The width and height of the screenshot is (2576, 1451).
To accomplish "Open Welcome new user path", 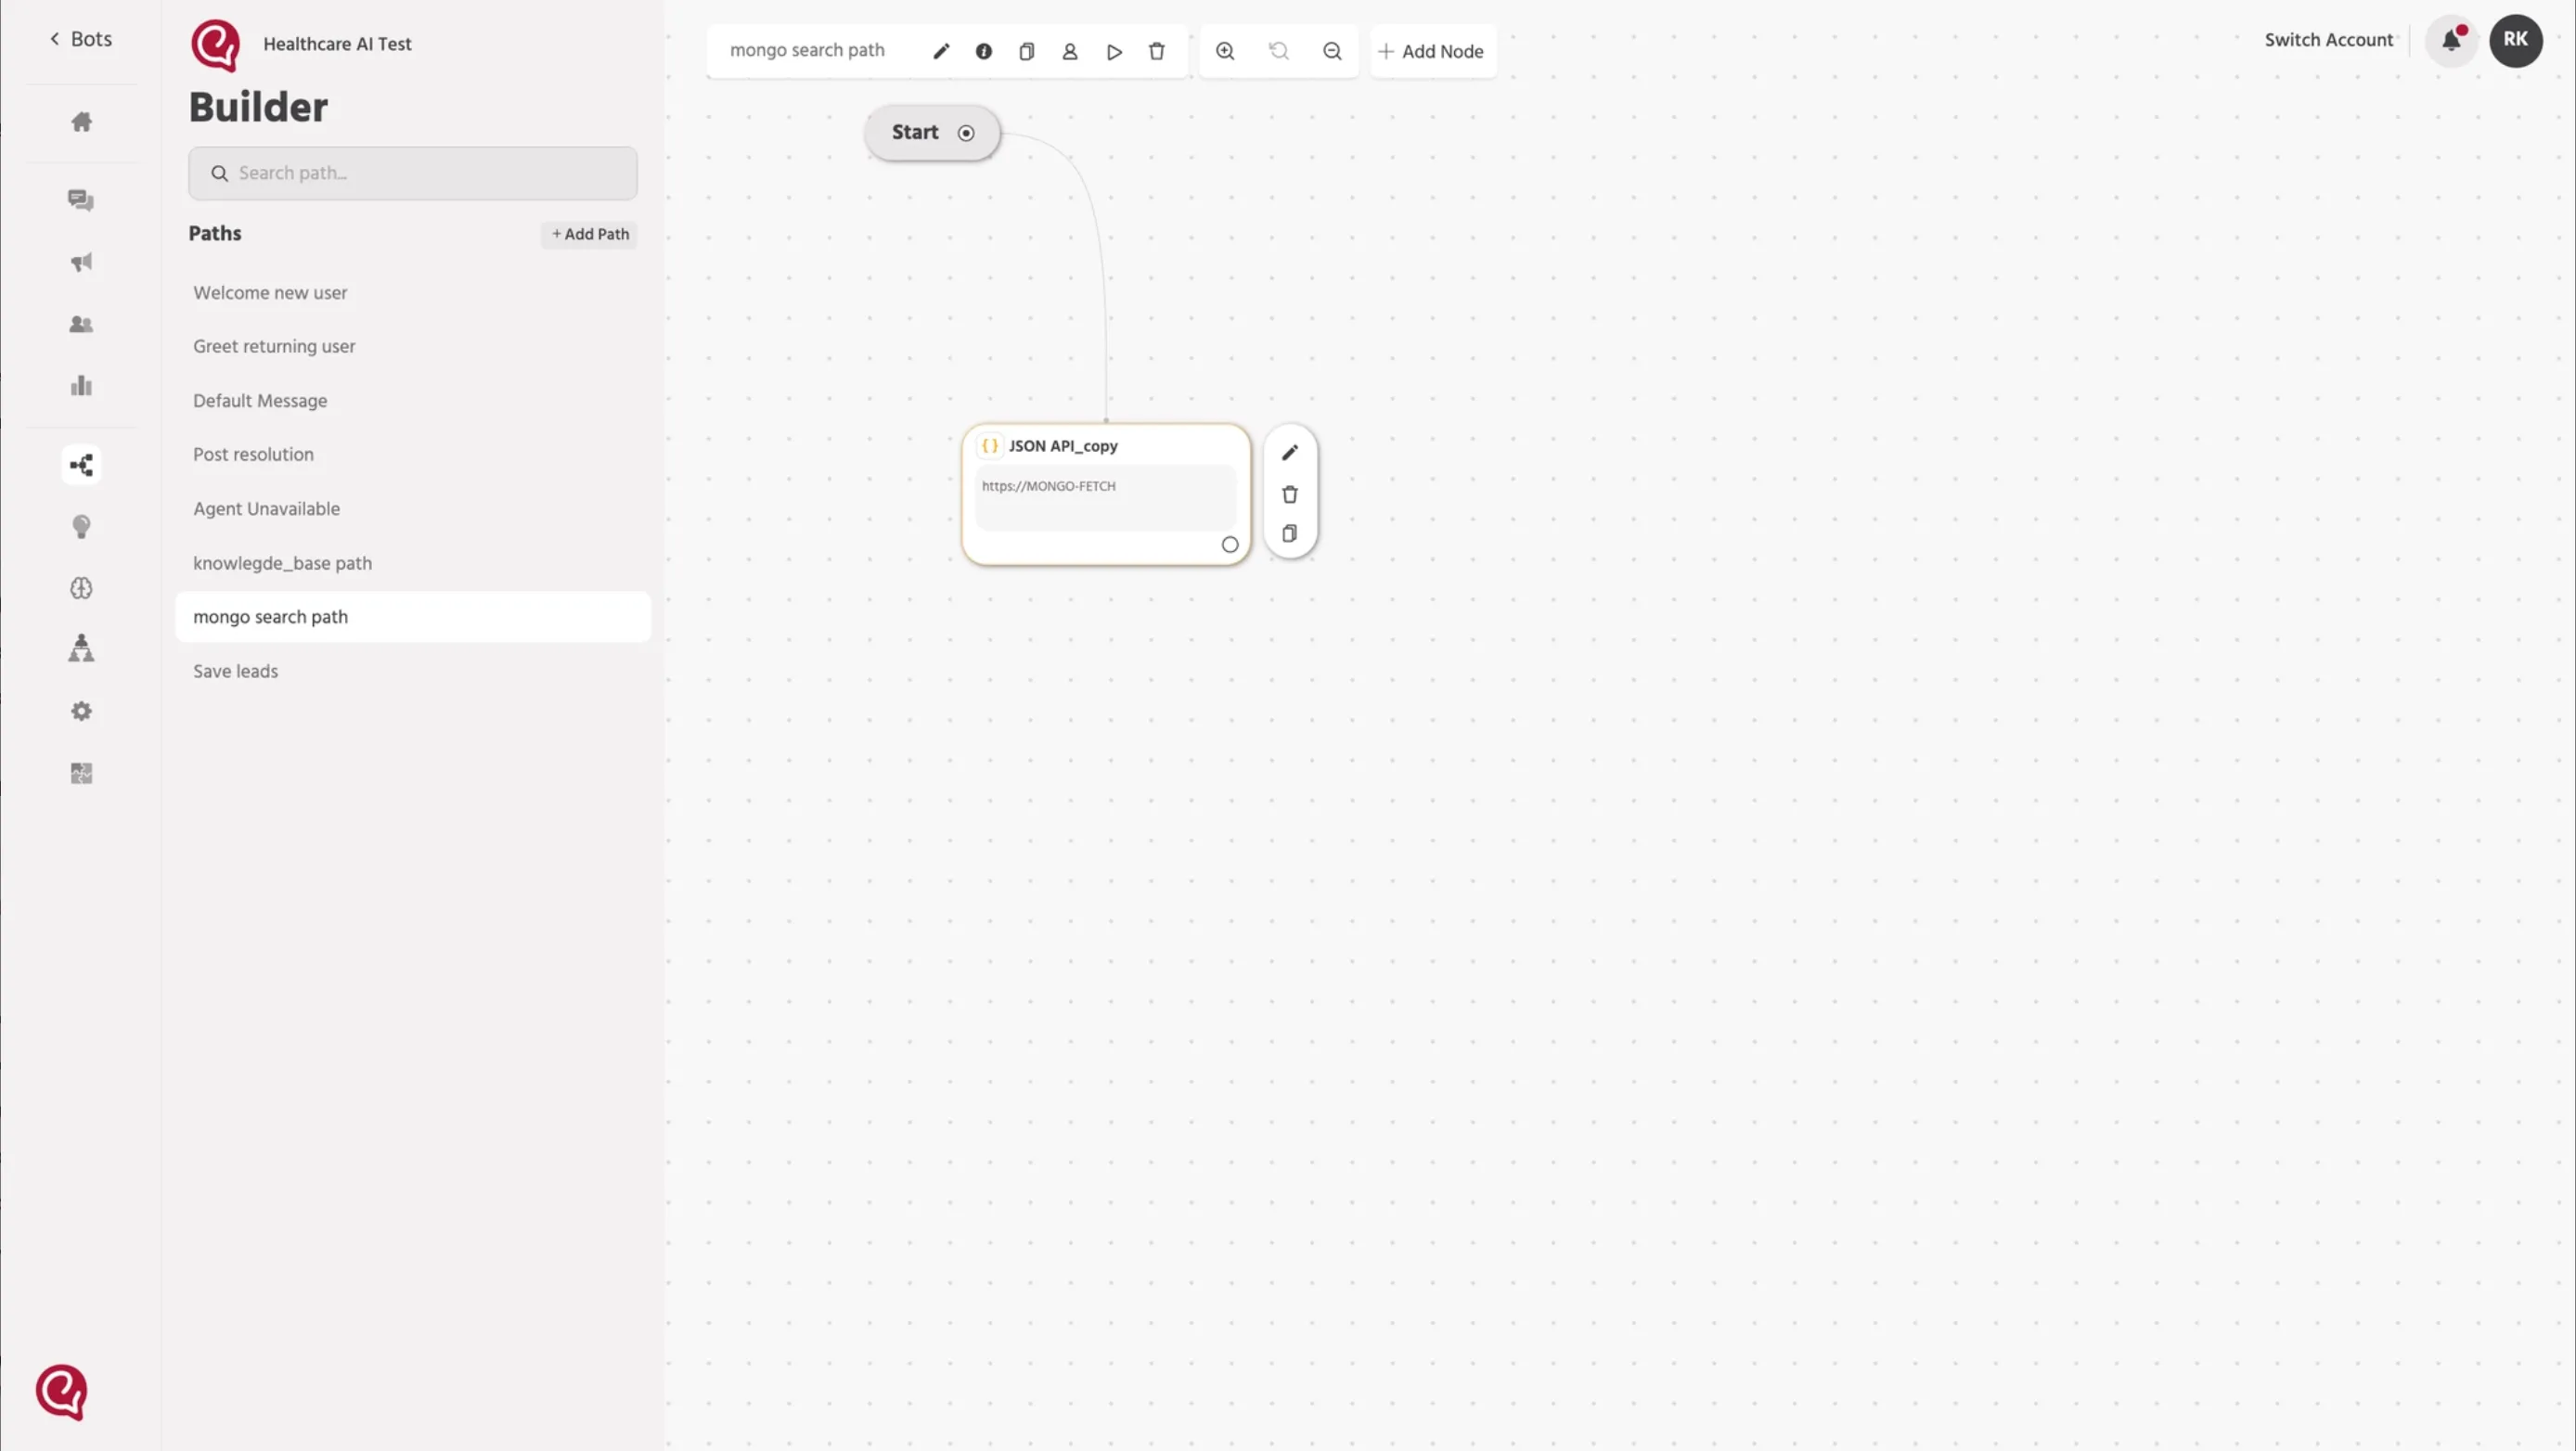I will [x=413, y=293].
